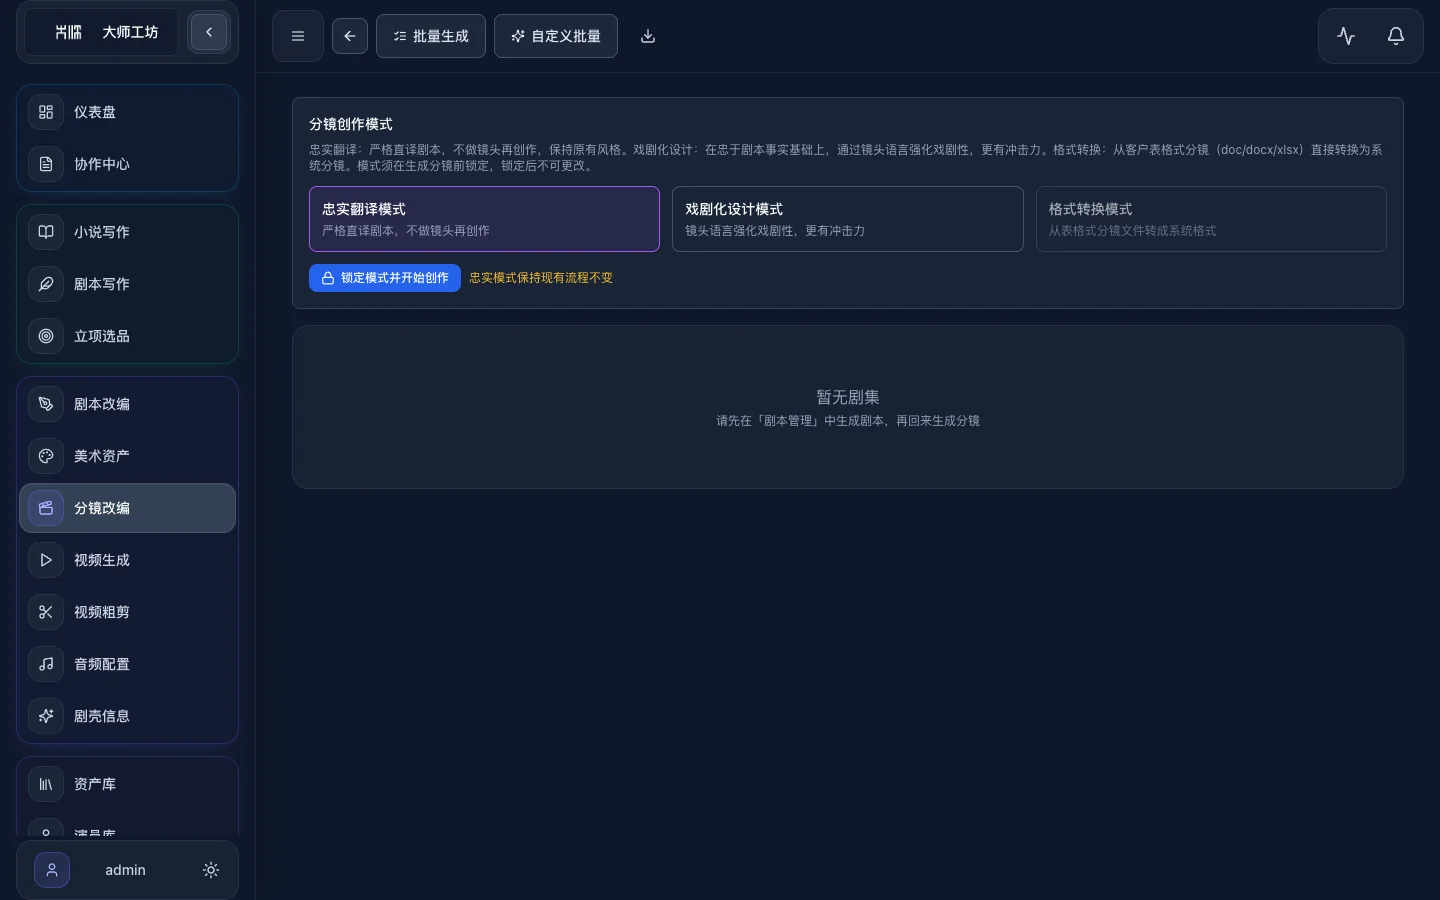This screenshot has width=1440, height=900.
Task: Open 协作中心 in the sidebar
Action: click(x=128, y=164)
